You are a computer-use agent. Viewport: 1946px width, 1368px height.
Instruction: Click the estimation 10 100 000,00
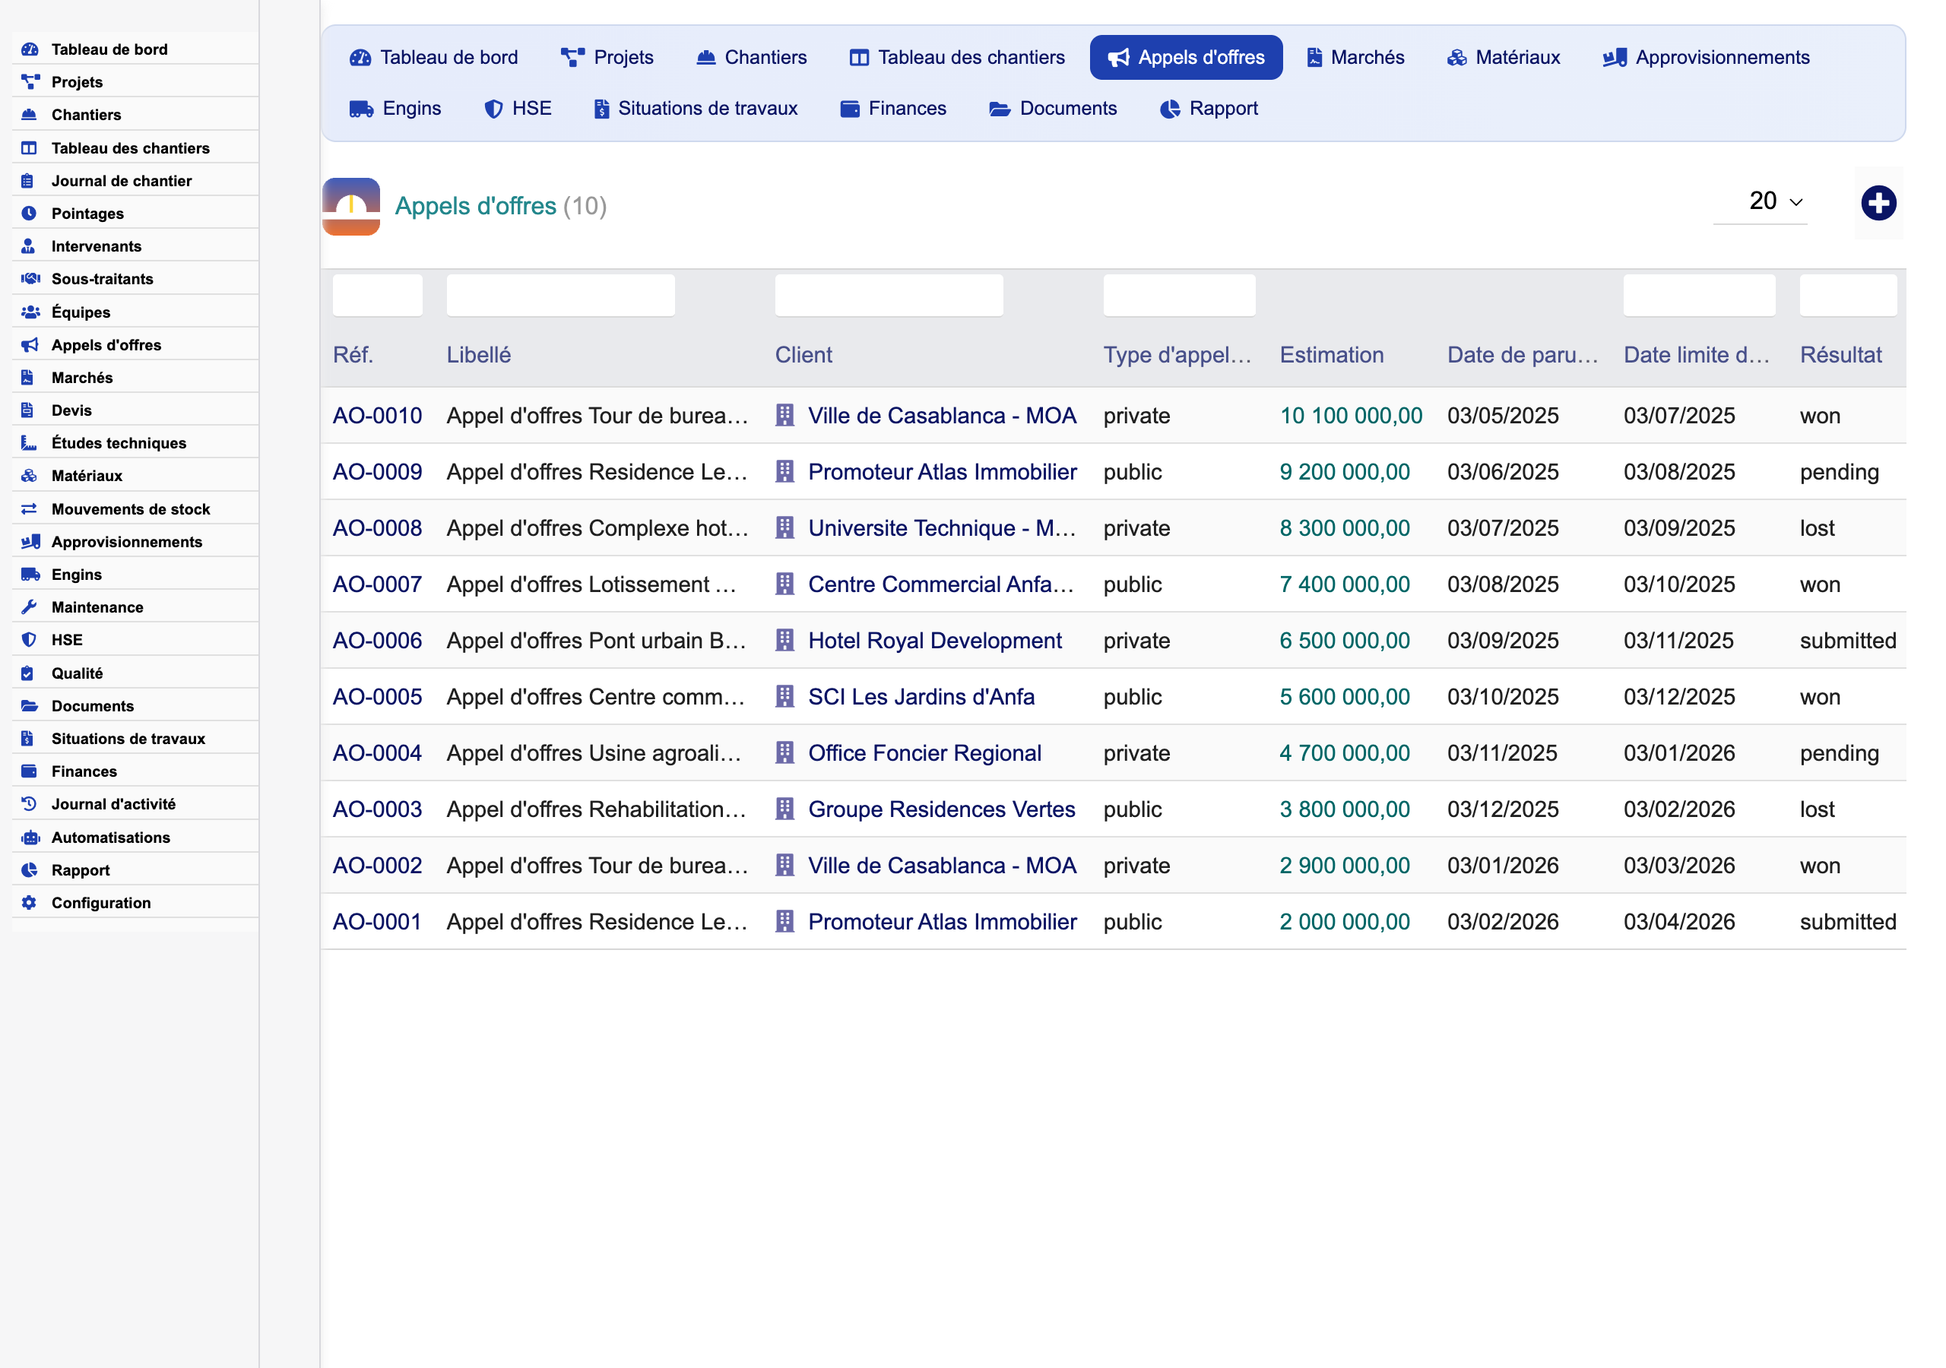click(x=1351, y=416)
